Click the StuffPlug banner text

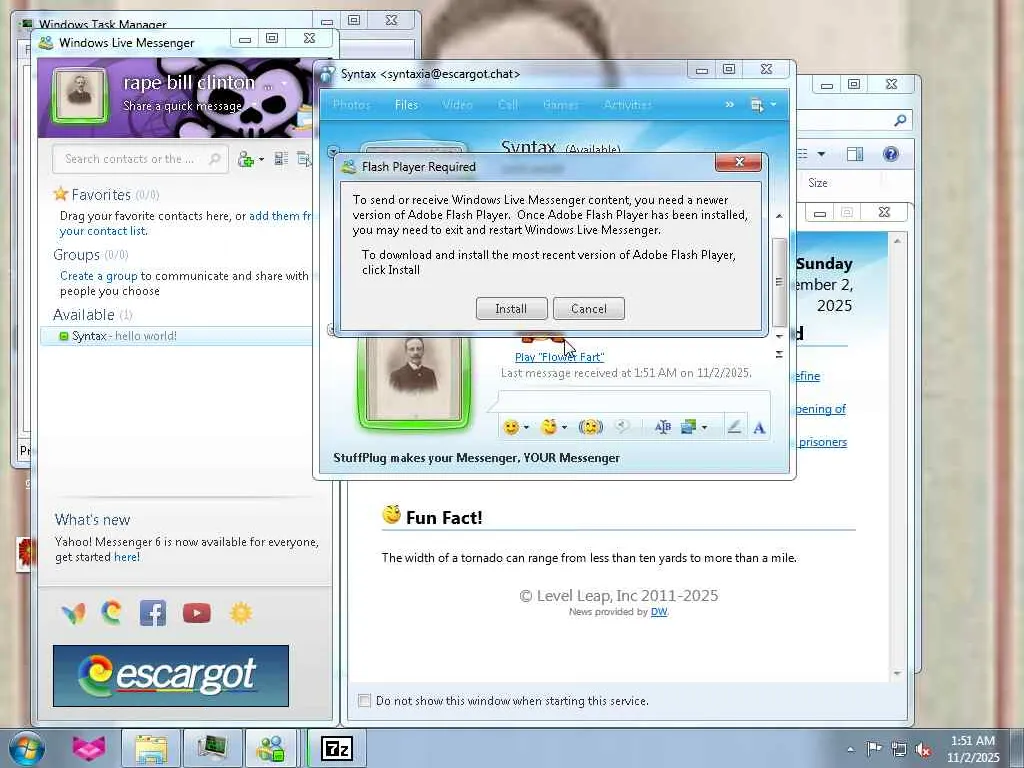pyautogui.click(x=476, y=458)
